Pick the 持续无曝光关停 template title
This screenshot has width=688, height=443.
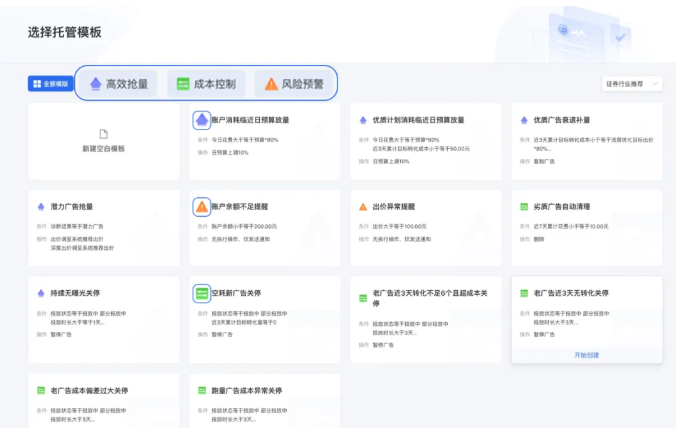click(x=75, y=293)
